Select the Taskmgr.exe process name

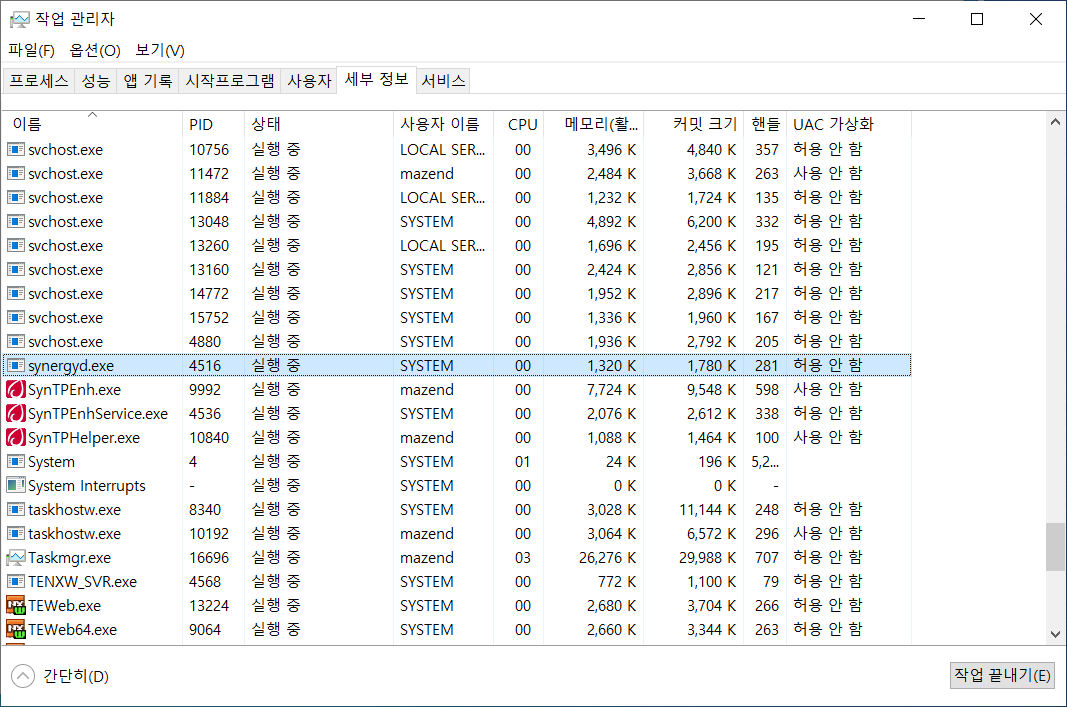click(x=69, y=558)
